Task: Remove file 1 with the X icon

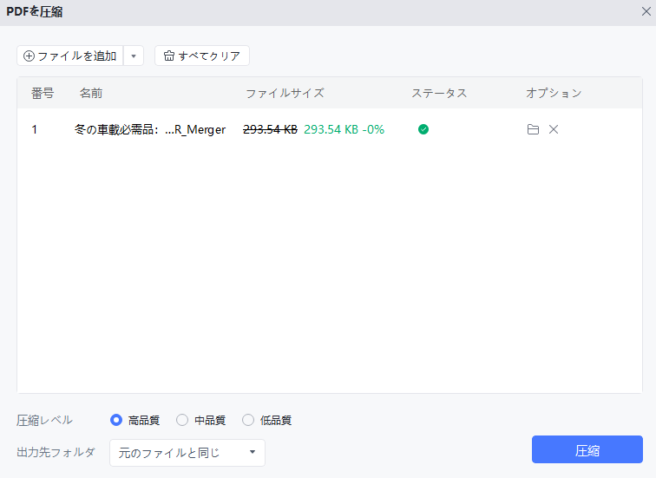Action: tap(553, 130)
